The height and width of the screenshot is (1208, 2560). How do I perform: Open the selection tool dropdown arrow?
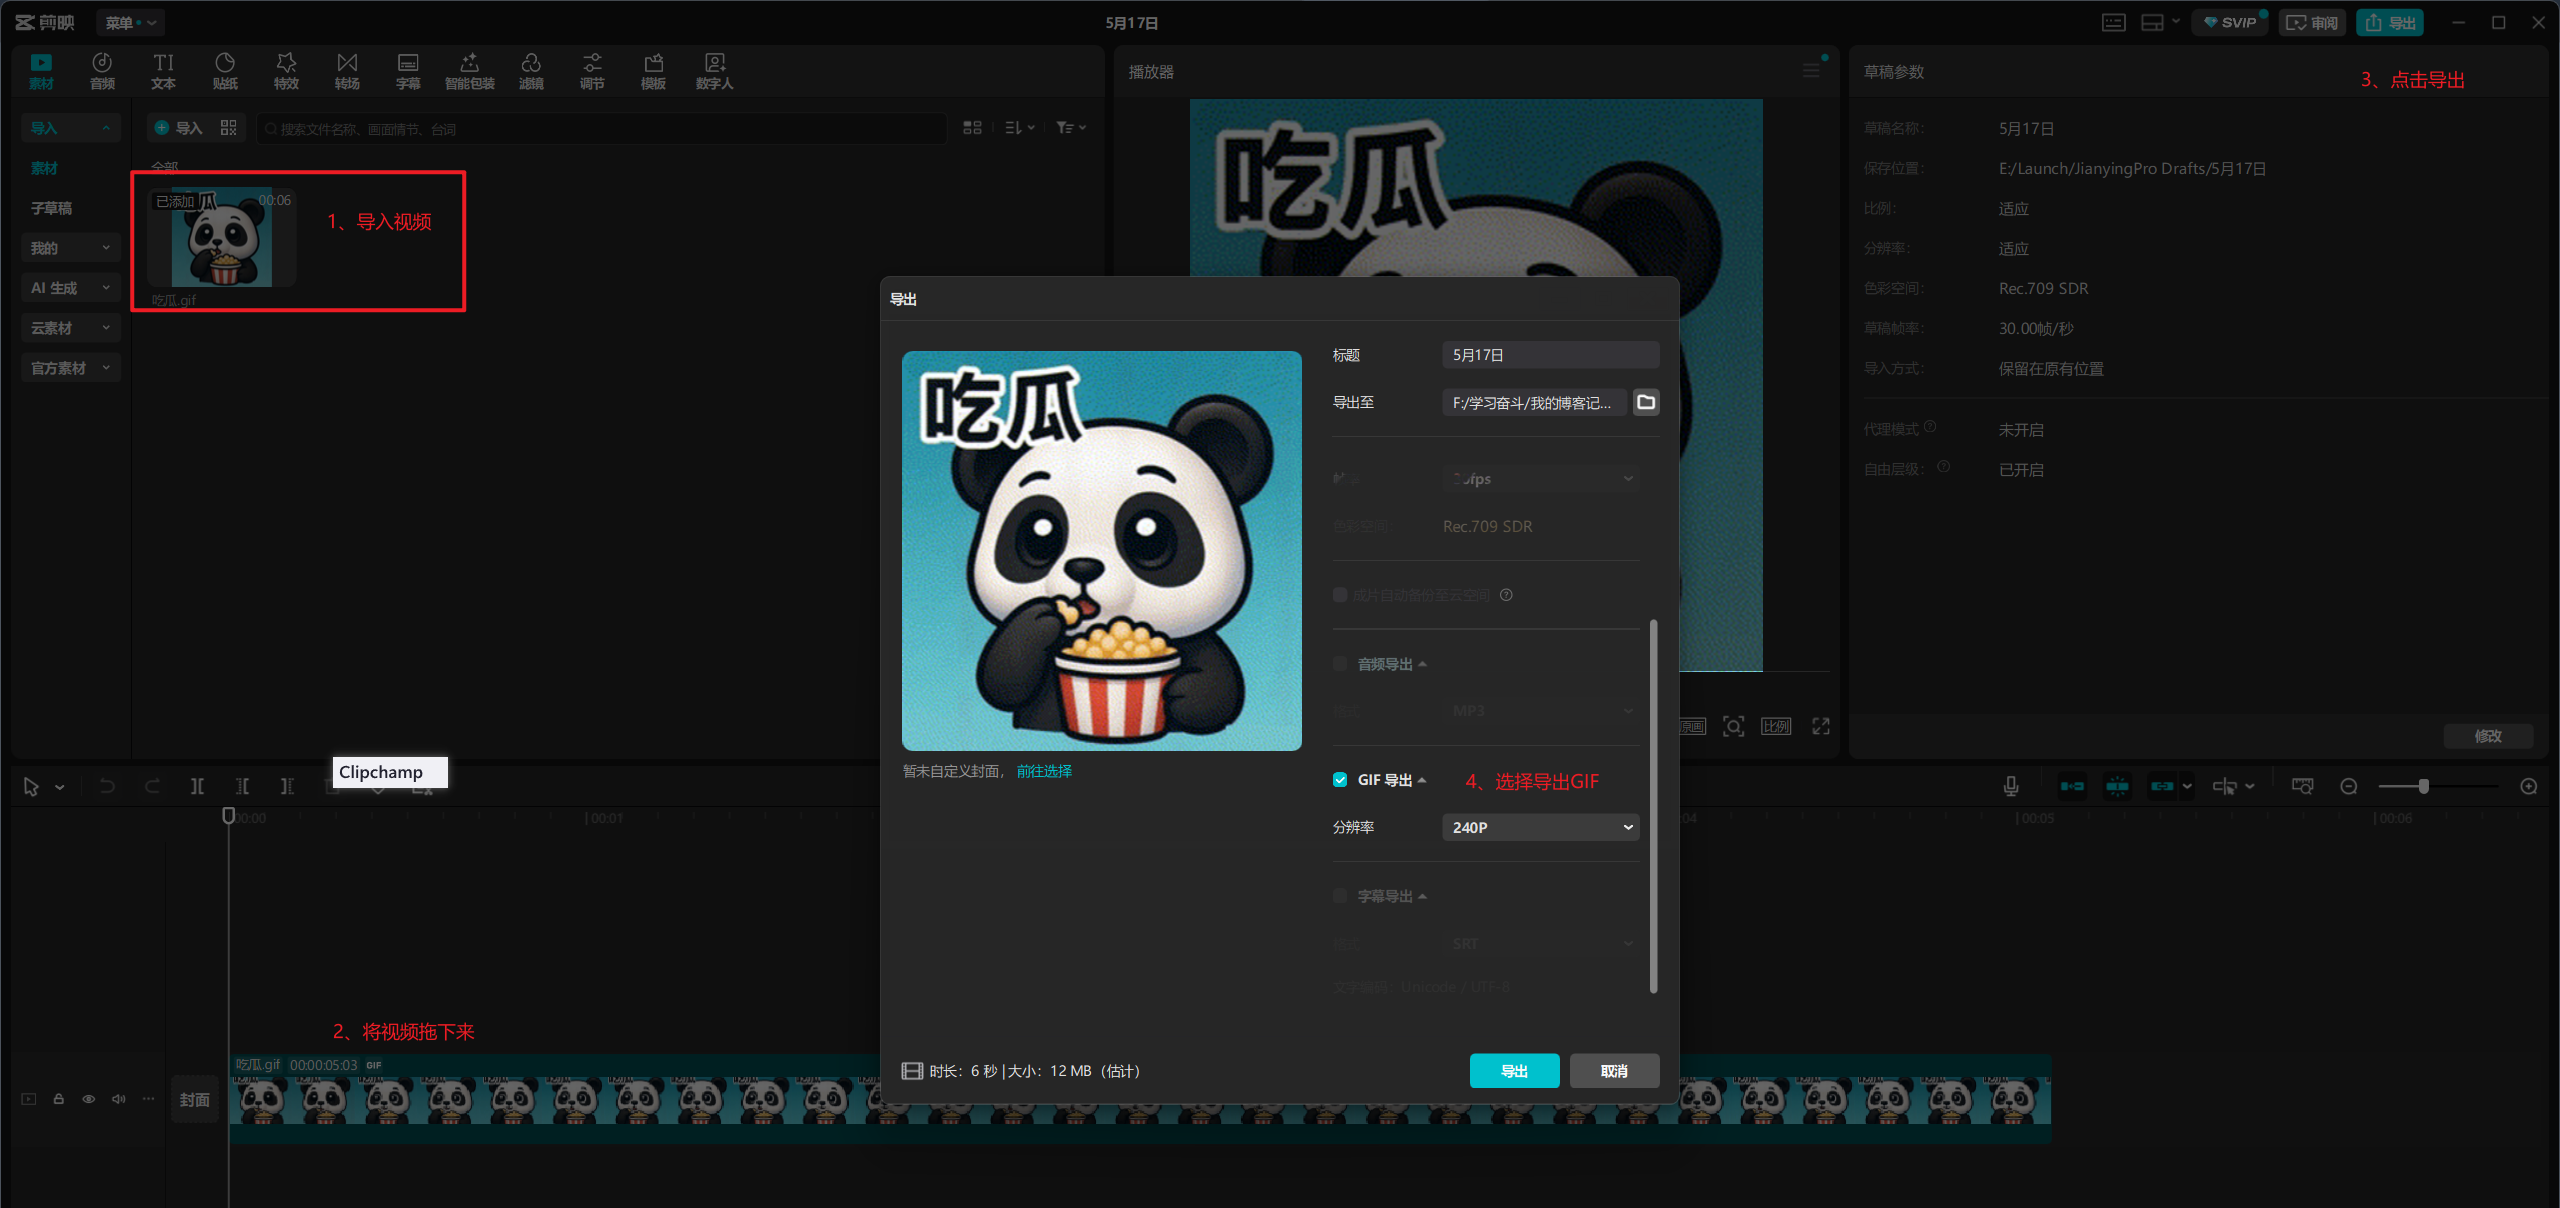pos(60,787)
